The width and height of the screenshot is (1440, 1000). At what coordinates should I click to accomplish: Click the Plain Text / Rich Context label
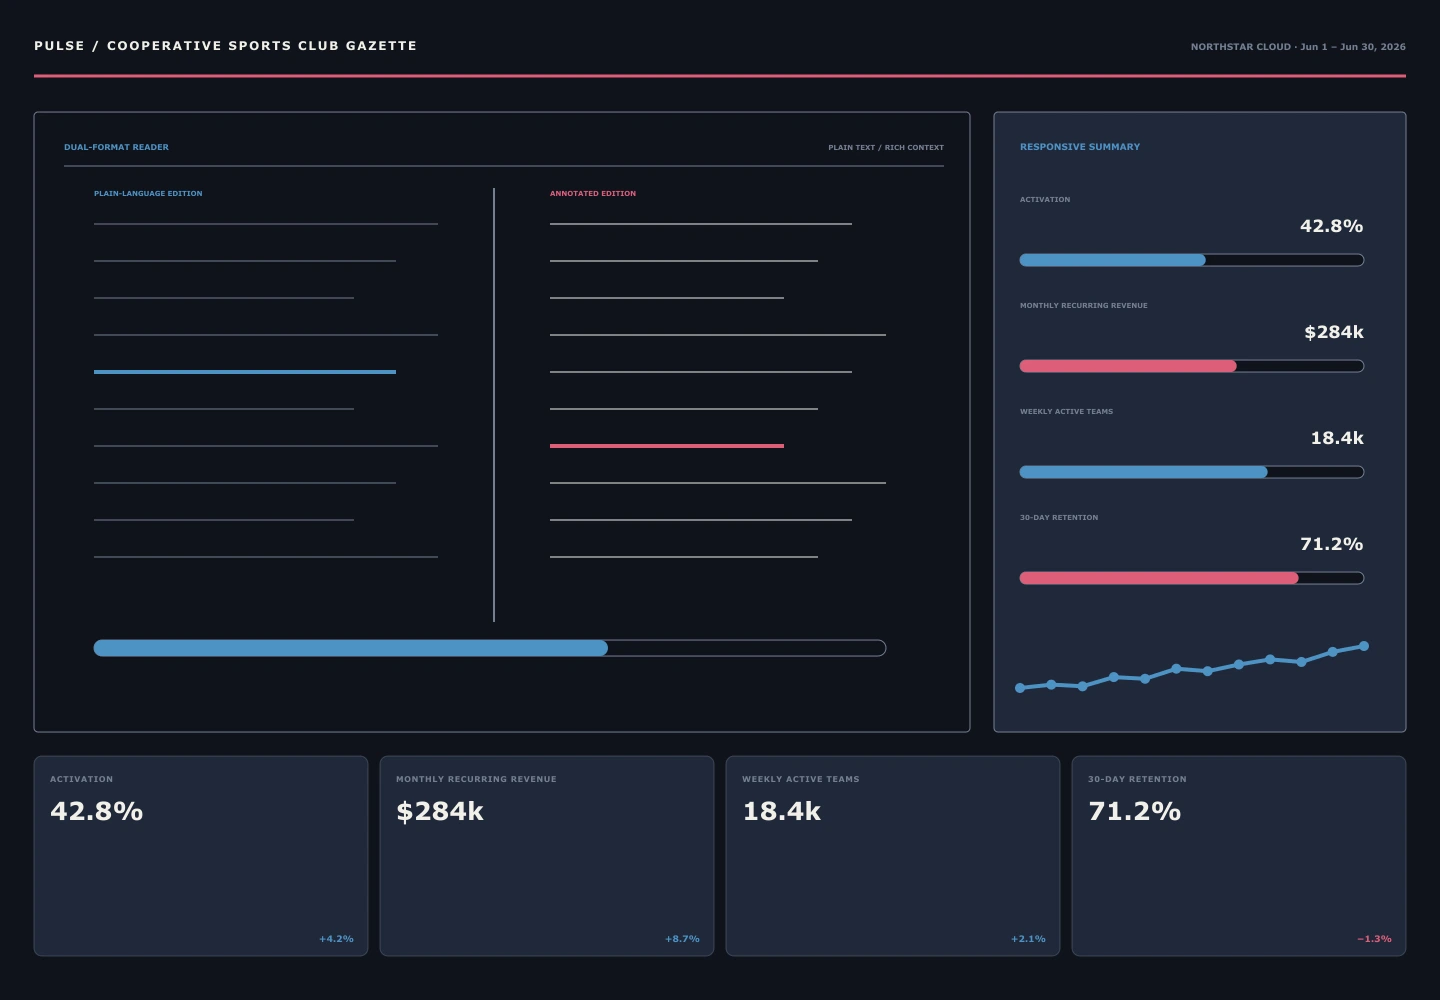[x=886, y=147]
